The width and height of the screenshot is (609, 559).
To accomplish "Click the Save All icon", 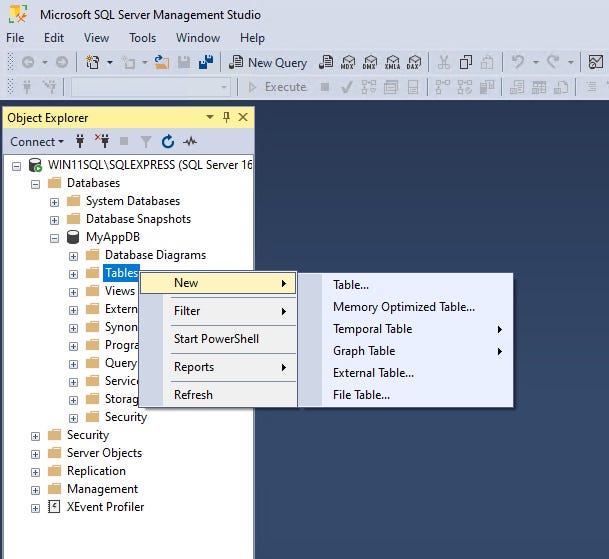I will pyautogui.click(x=206, y=63).
